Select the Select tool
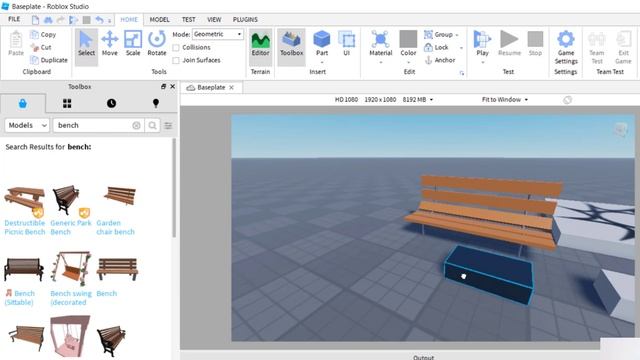This screenshot has width=640, height=360. (x=86, y=44)
